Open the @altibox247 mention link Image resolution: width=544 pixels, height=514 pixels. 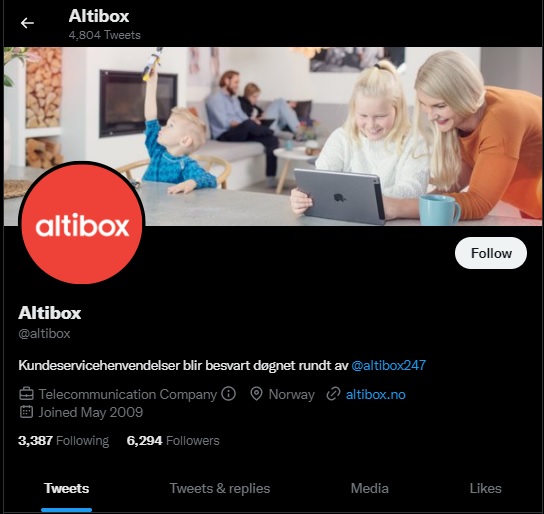[388, 365]
